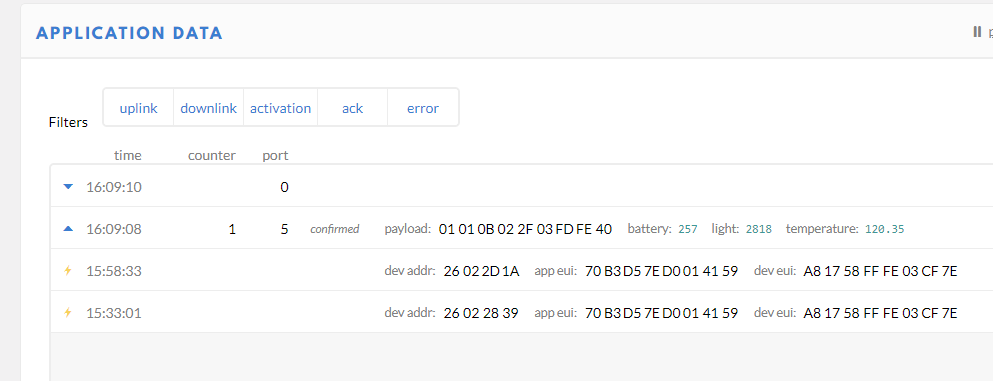
Task: Click the Application Data heading
Action: point(129,33)
